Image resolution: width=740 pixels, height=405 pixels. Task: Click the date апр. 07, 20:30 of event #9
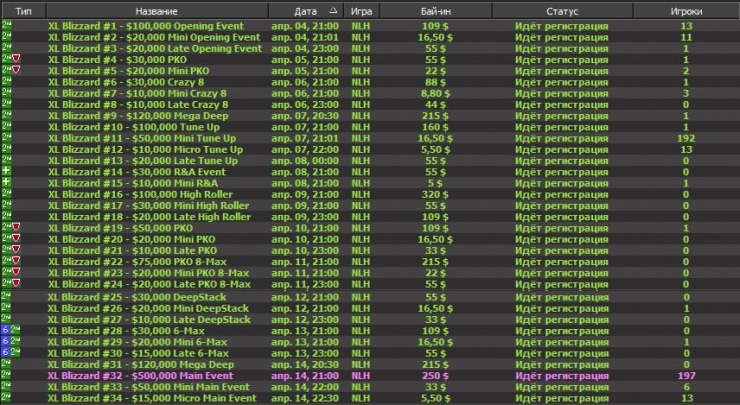[305, 116]
